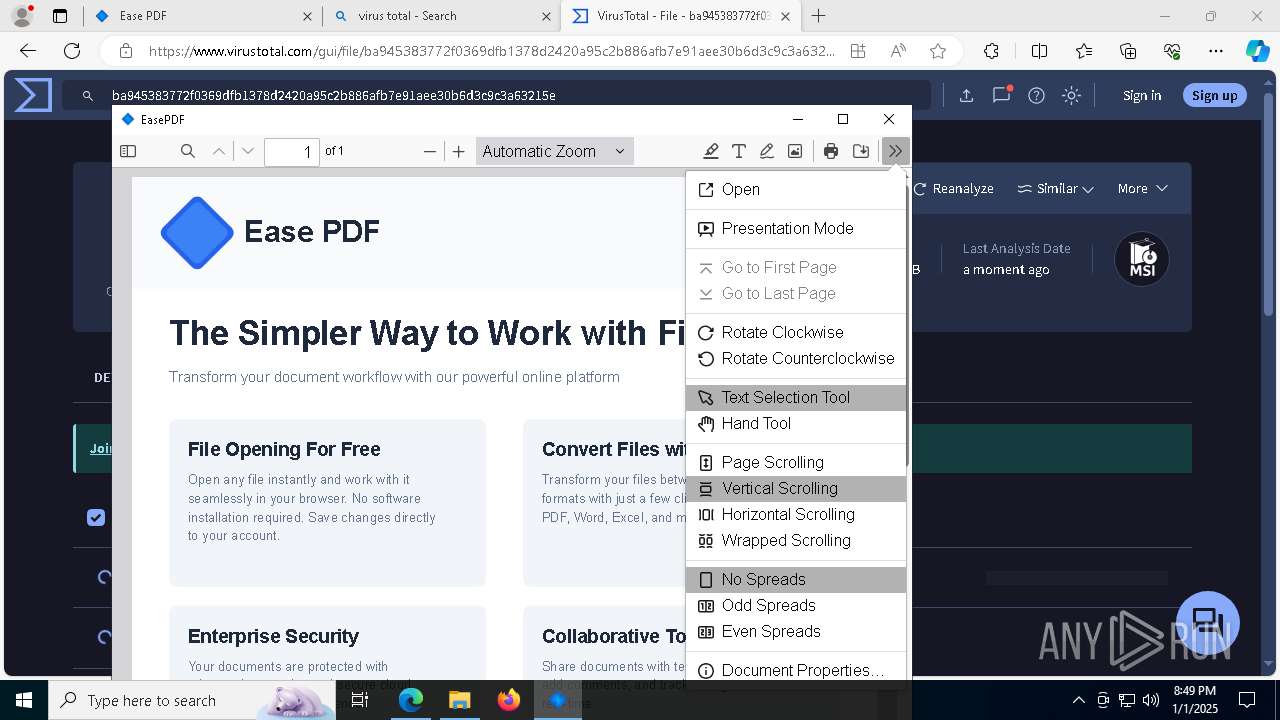The height and width of the screenshot is (720, 1280).
Task: Select Wrapped Scrolling mode
Action: point(796,540)
